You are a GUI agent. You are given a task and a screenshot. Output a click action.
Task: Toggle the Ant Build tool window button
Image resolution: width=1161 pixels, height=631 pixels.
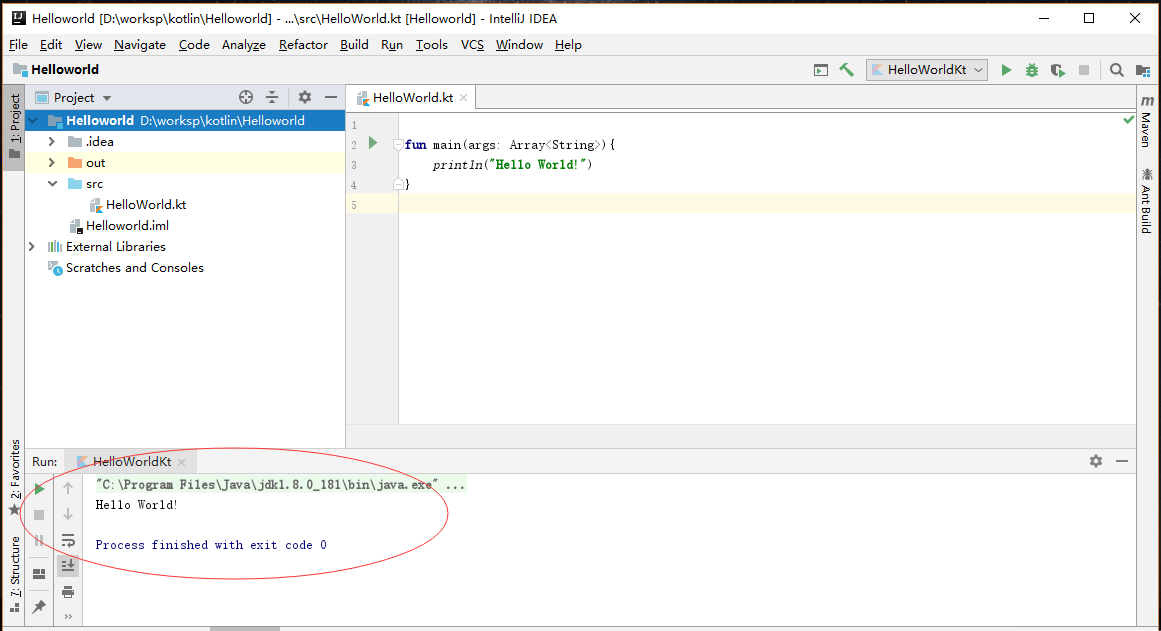pyautogui.click(x=1147, y=201)
